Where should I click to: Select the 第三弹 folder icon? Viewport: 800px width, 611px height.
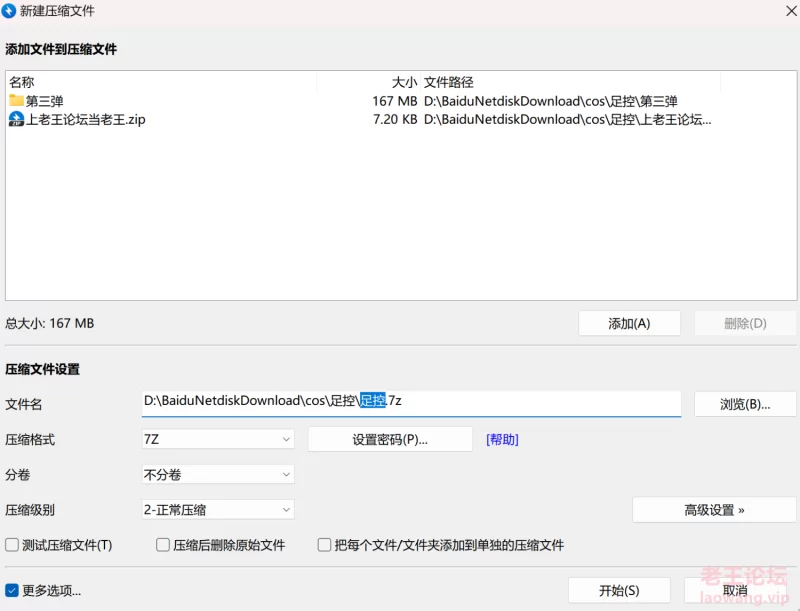click(16, 101)
